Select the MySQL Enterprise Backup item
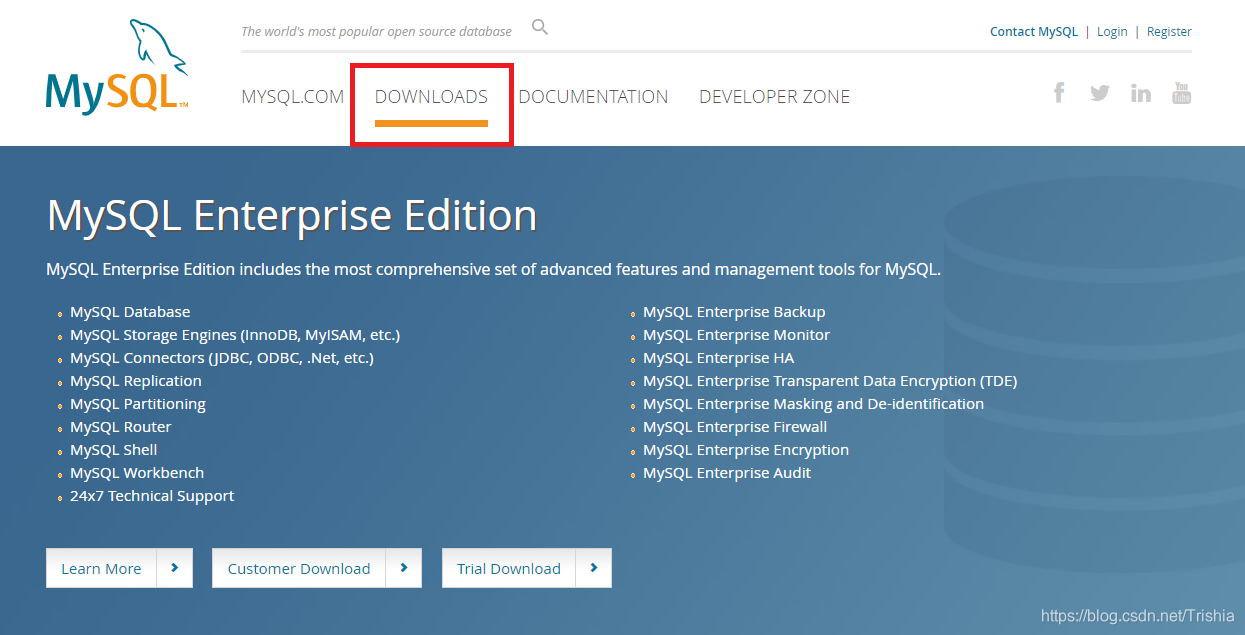 [x=734, y=312]
